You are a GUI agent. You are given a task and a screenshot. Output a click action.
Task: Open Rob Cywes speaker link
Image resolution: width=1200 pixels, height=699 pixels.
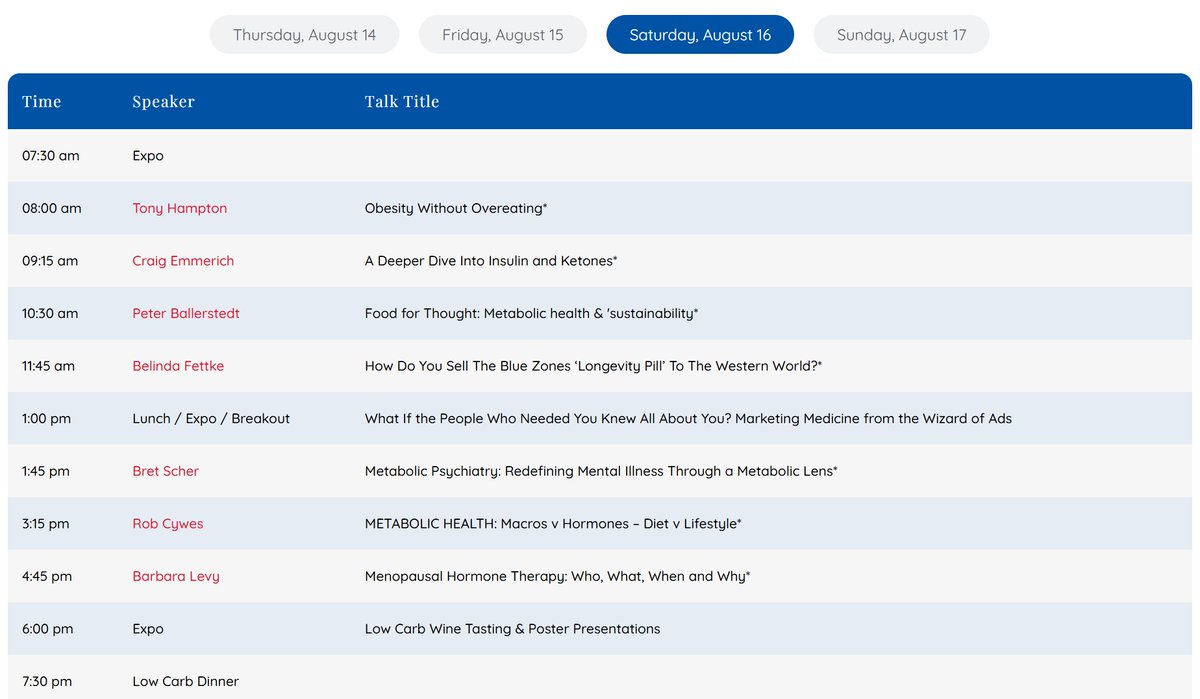pos(168,524)
